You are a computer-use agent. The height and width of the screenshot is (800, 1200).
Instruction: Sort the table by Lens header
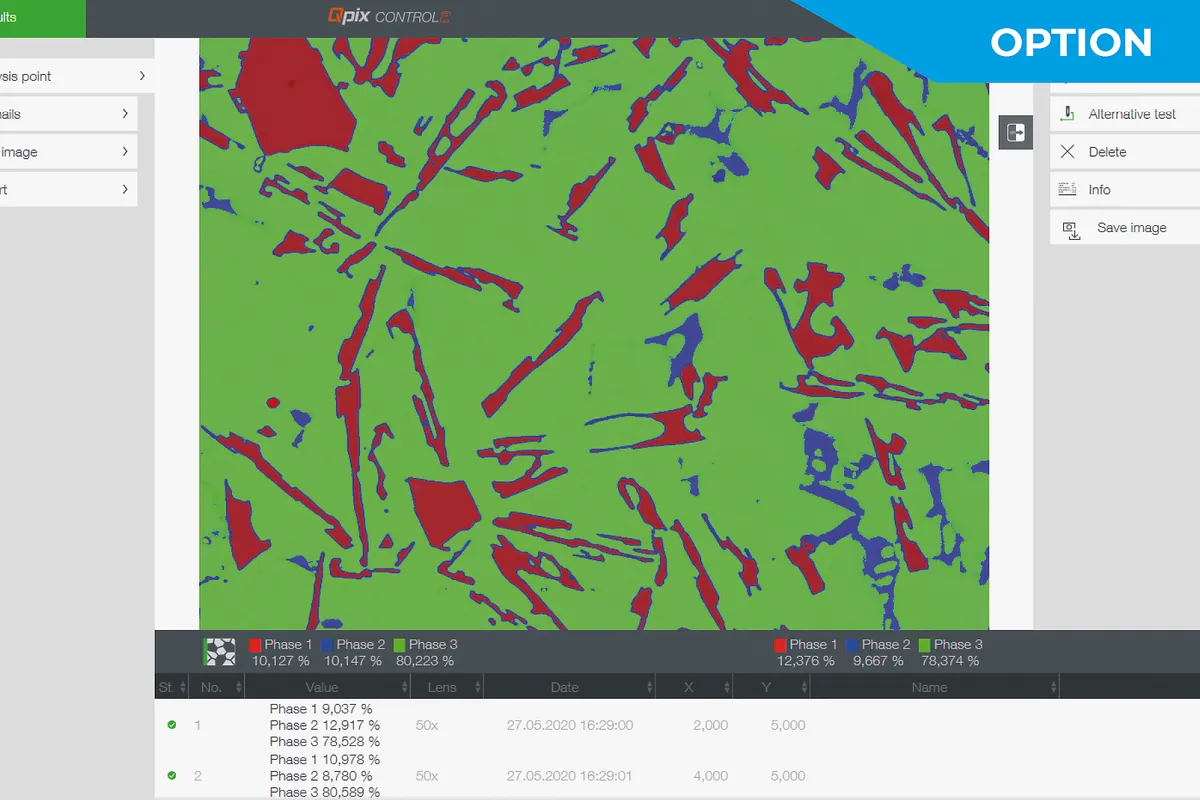pos(441,687)
